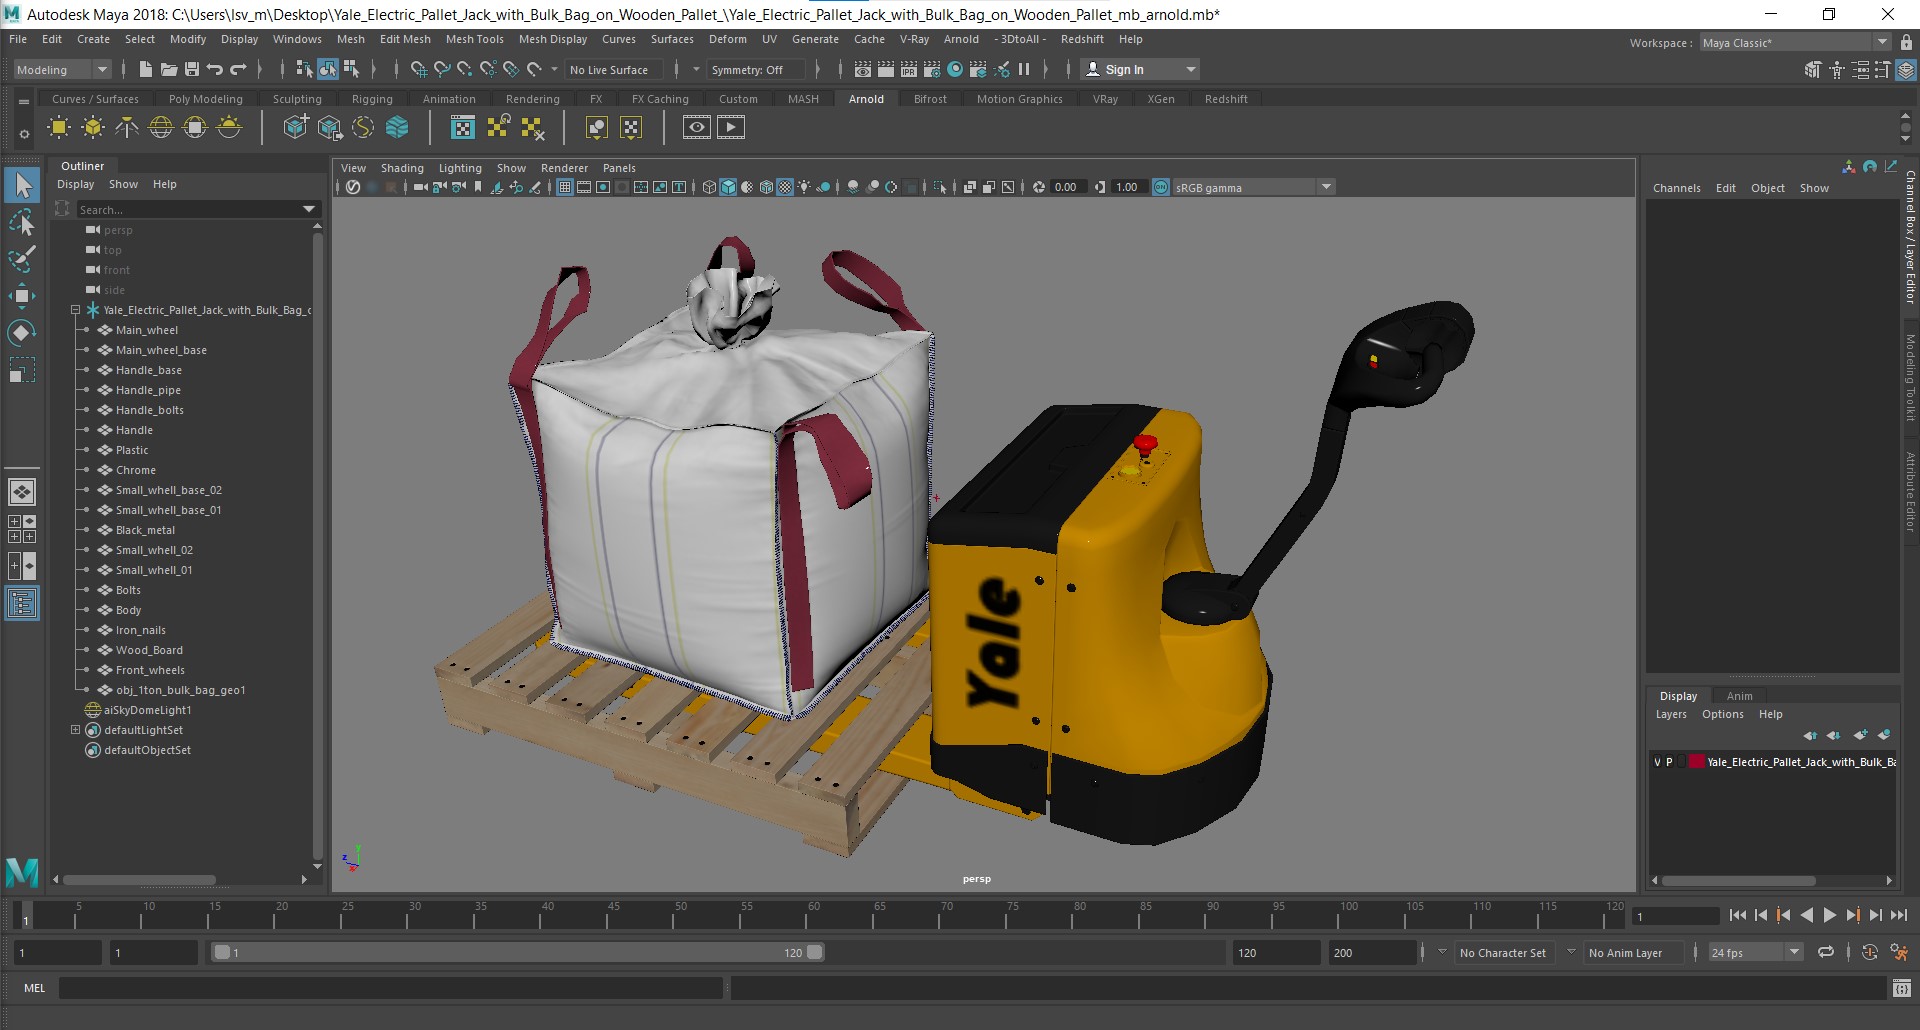Click the Arnold Render shelf icon
Screen dimensions: 1920x1030
[x=731, y=127]
